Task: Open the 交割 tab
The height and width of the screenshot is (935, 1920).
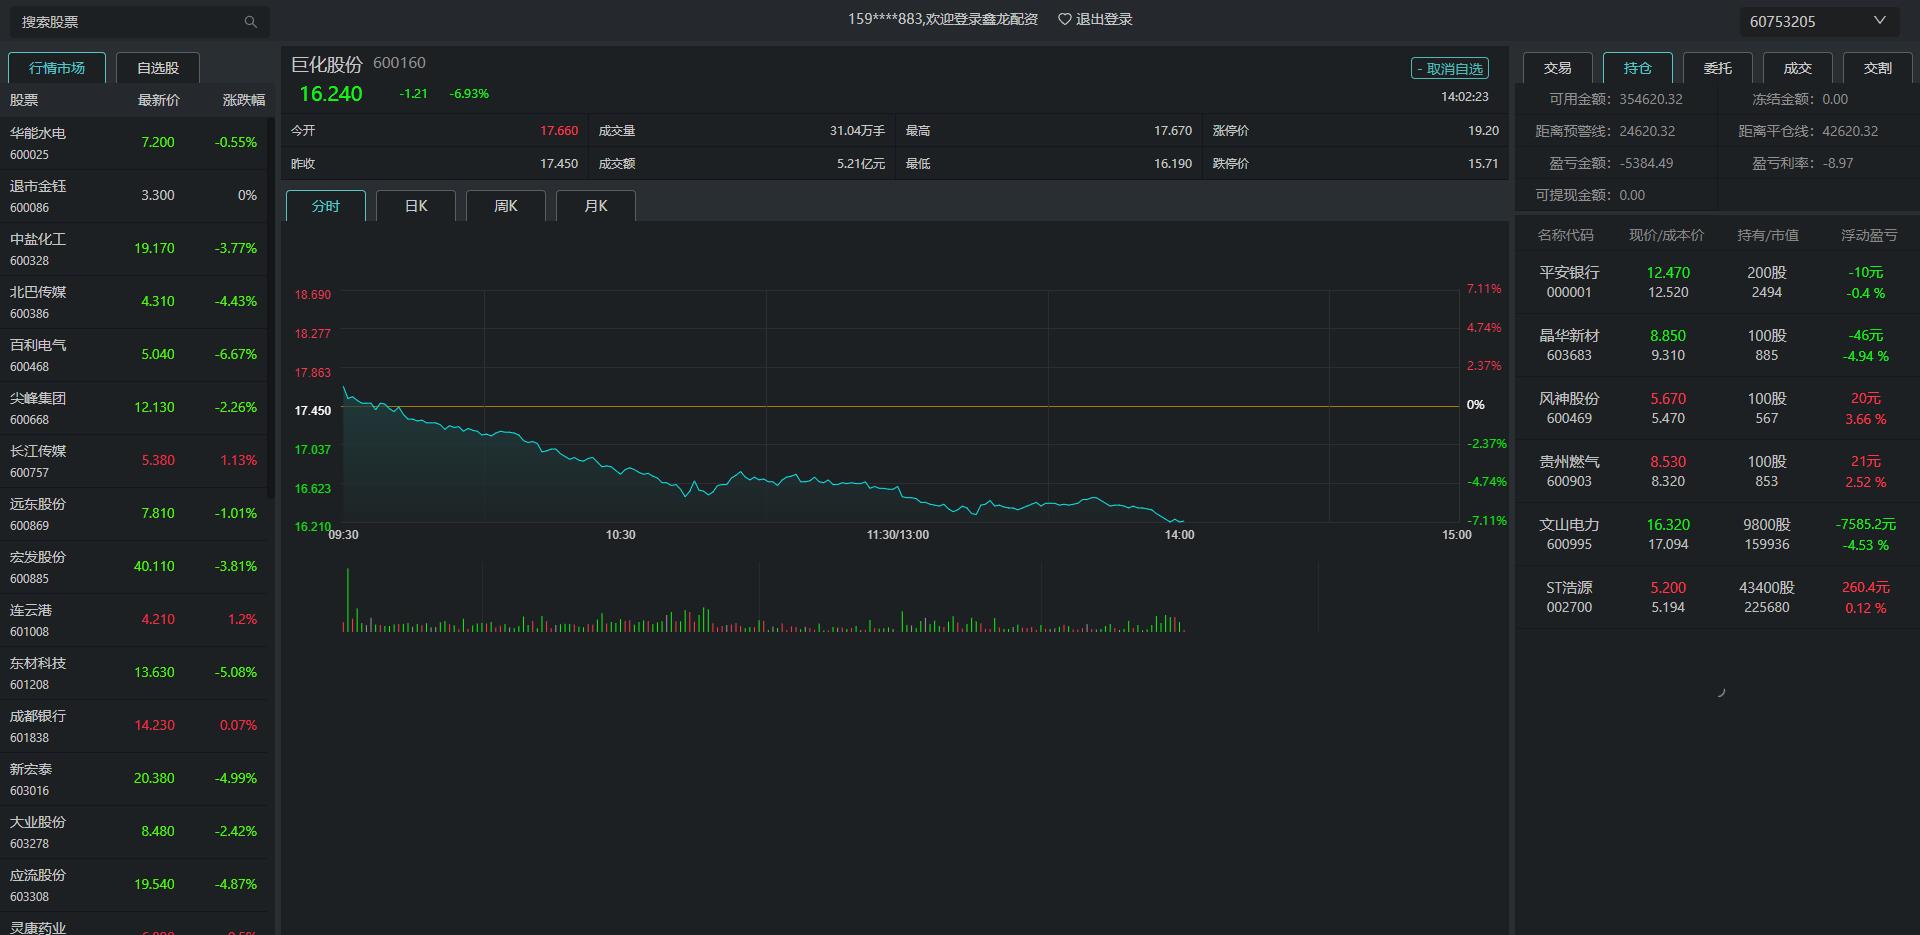Action: coord(1877,68)
